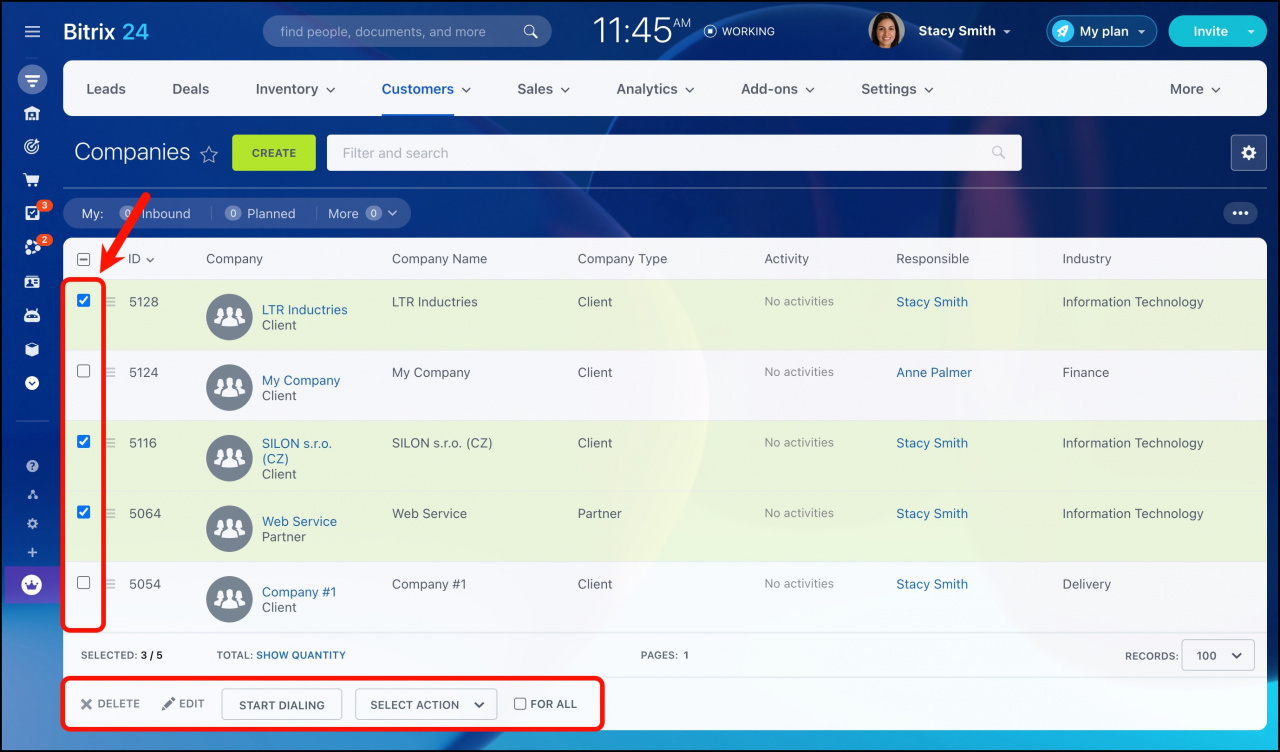Click the magnifier in filter field
The width and height of the screenshot is (1280, 752).
pos(998,153)
